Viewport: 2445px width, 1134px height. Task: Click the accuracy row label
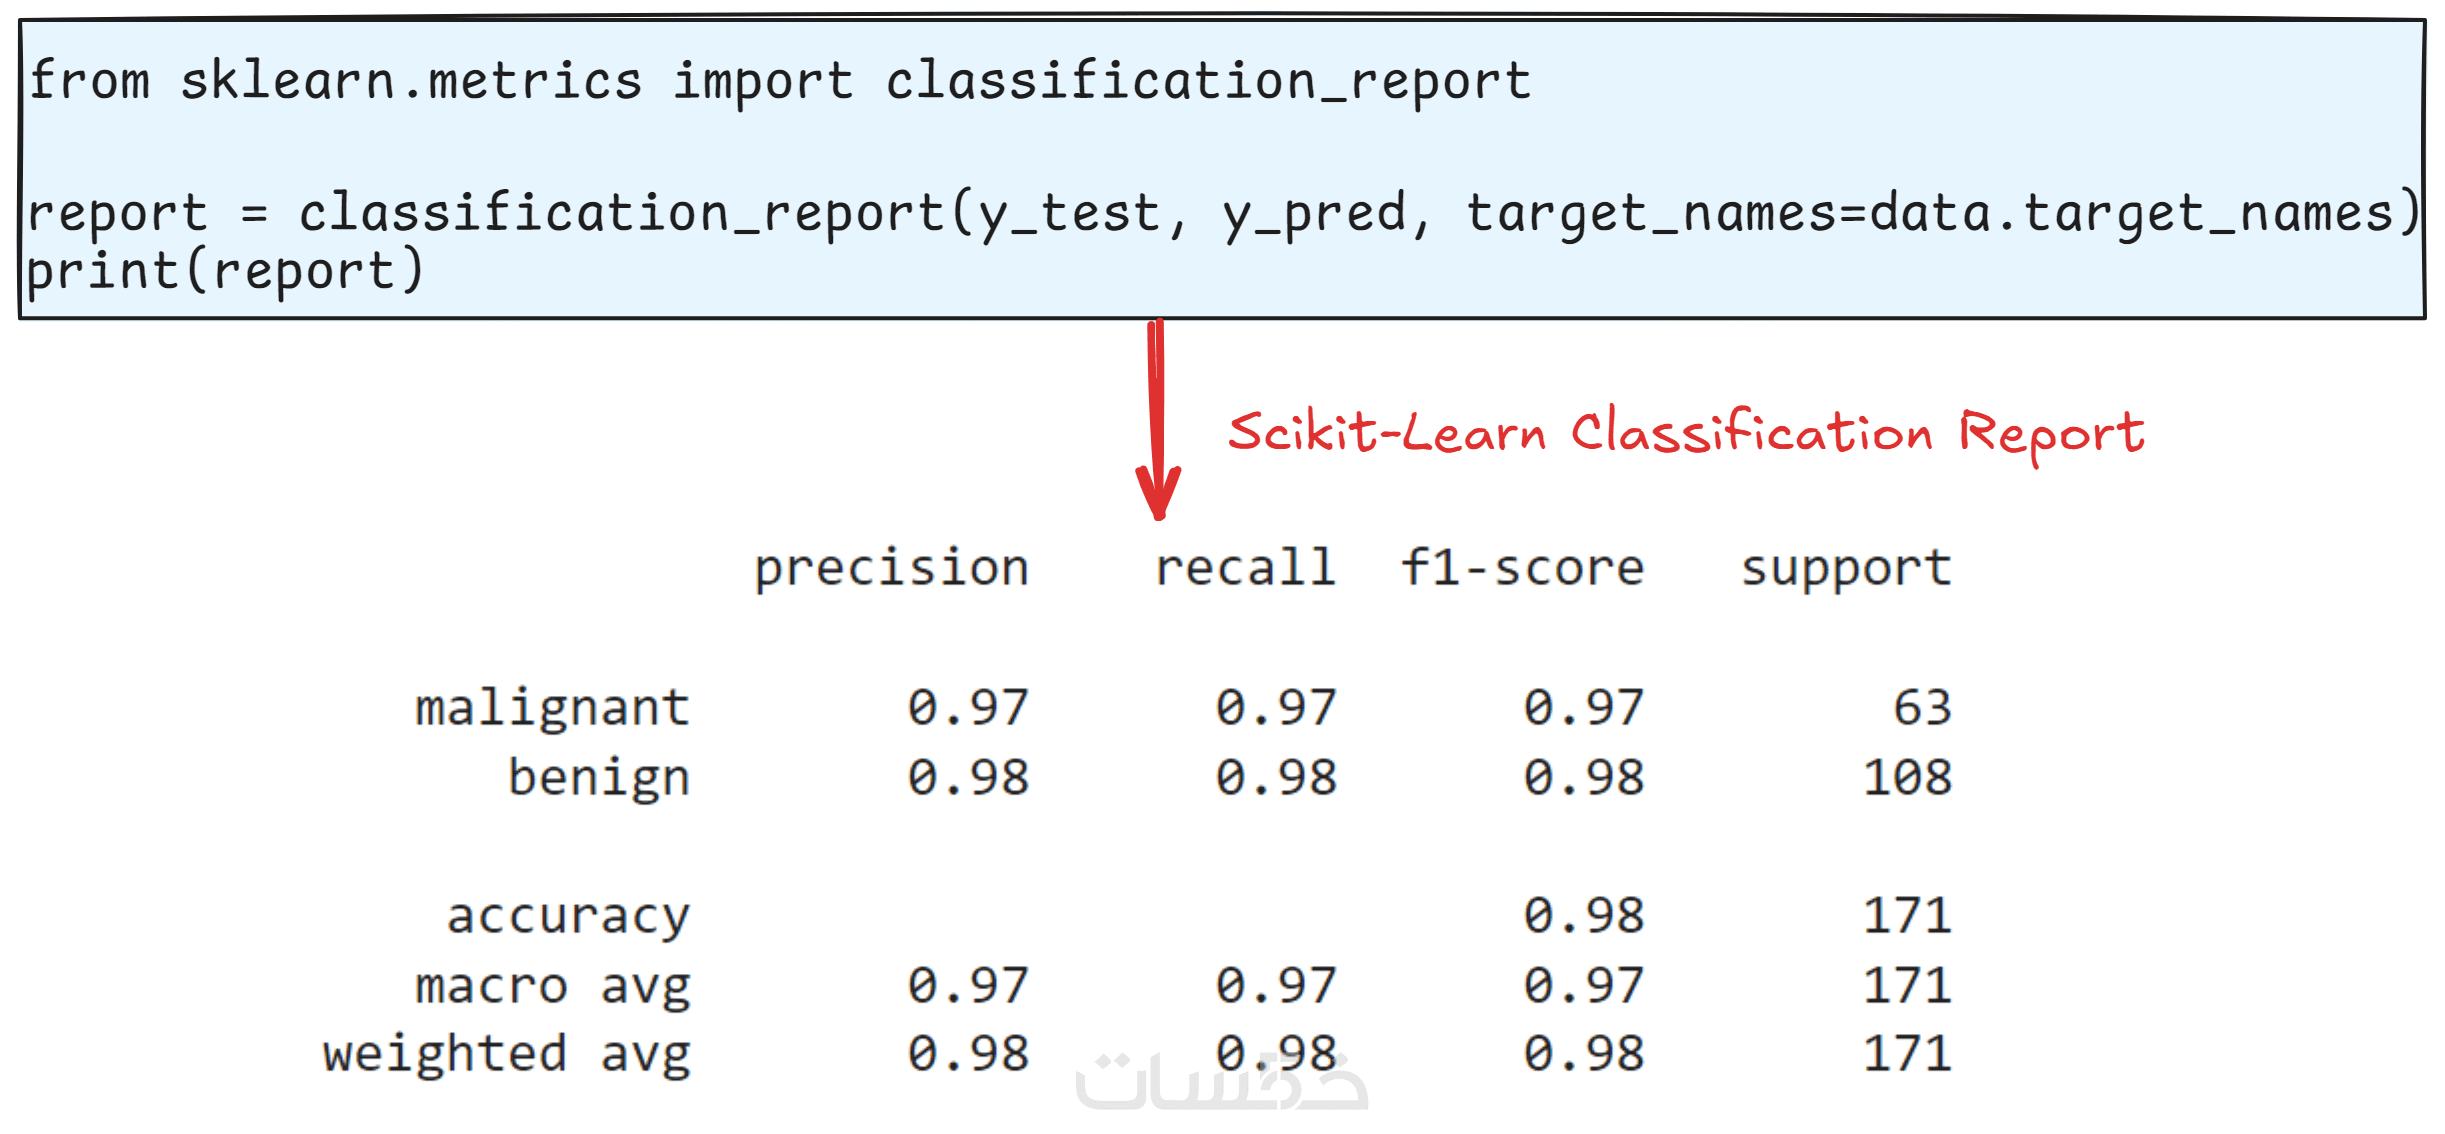point(568,916)
